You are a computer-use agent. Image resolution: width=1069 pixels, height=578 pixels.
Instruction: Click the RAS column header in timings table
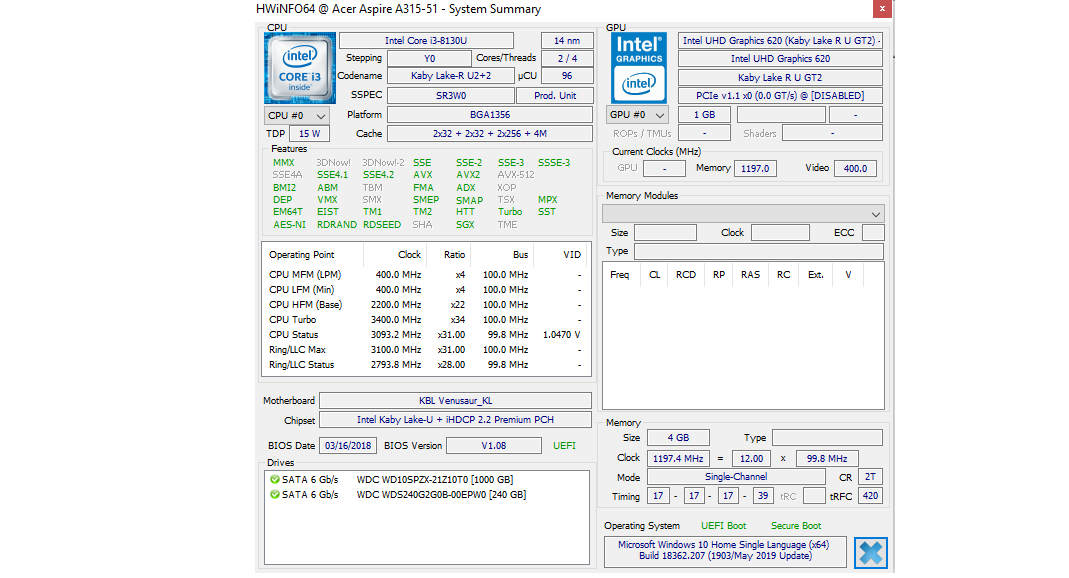750,275
